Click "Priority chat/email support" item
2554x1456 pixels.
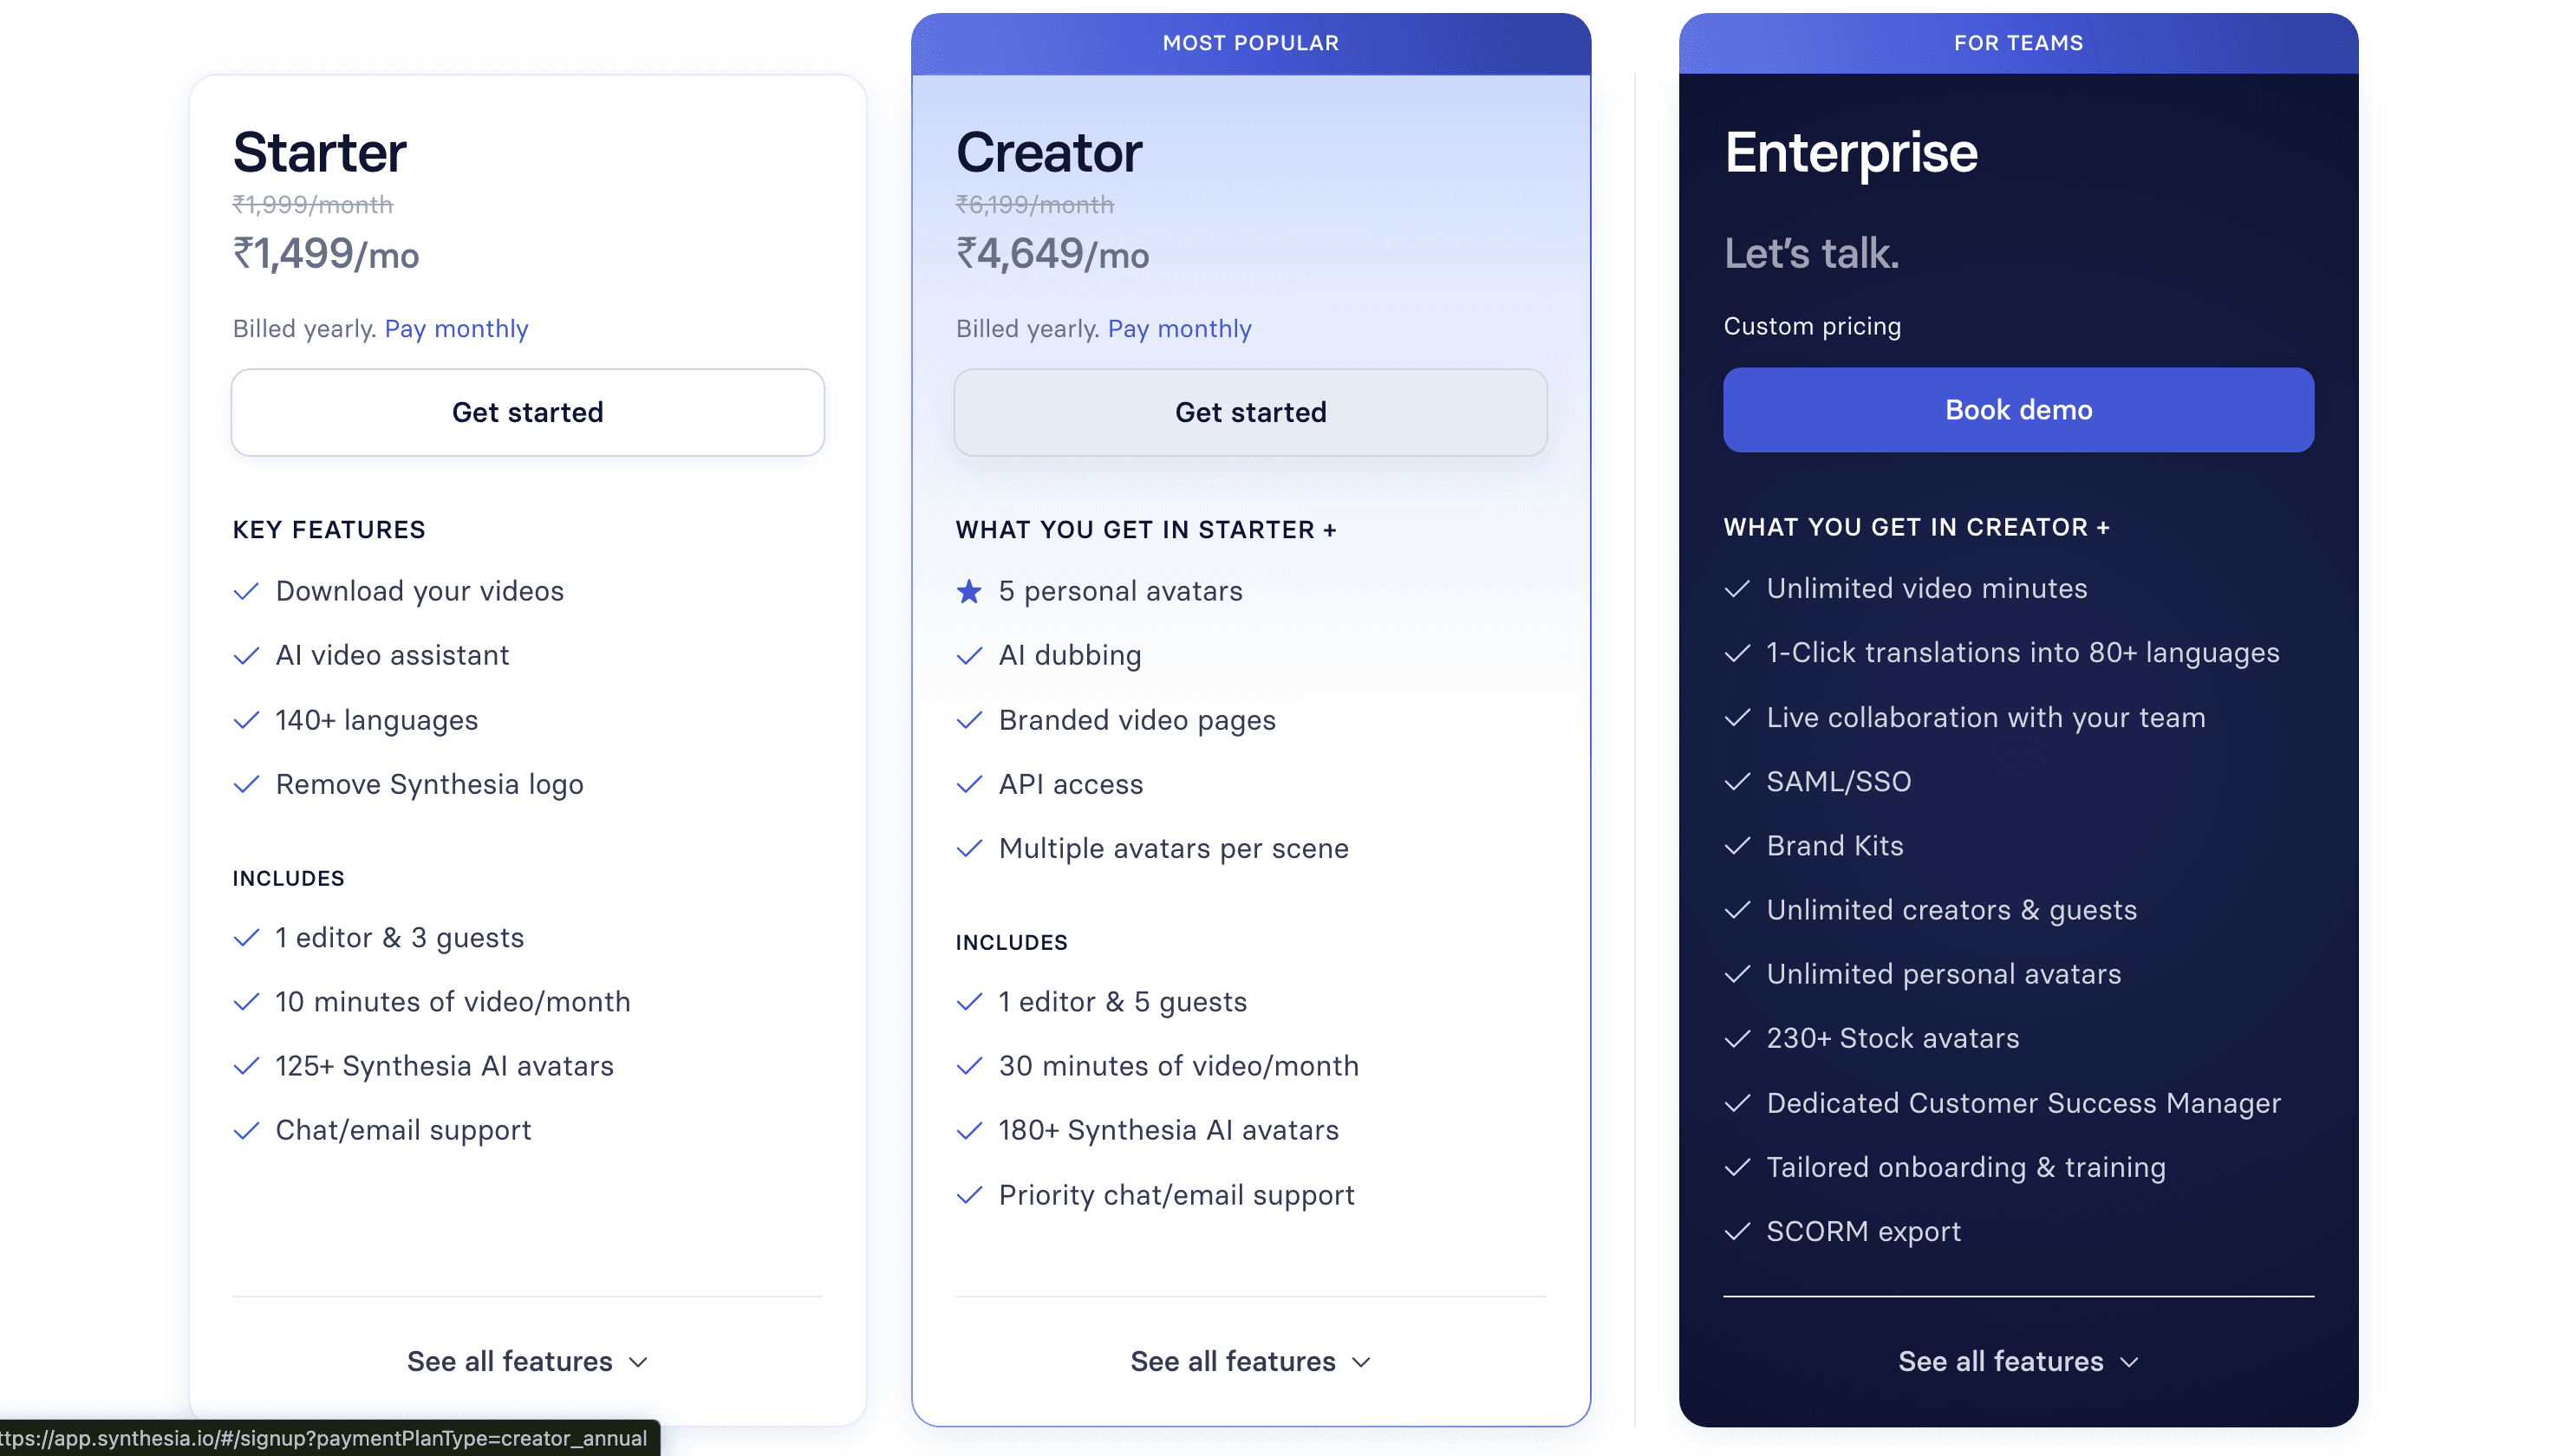[1177, 1196]
